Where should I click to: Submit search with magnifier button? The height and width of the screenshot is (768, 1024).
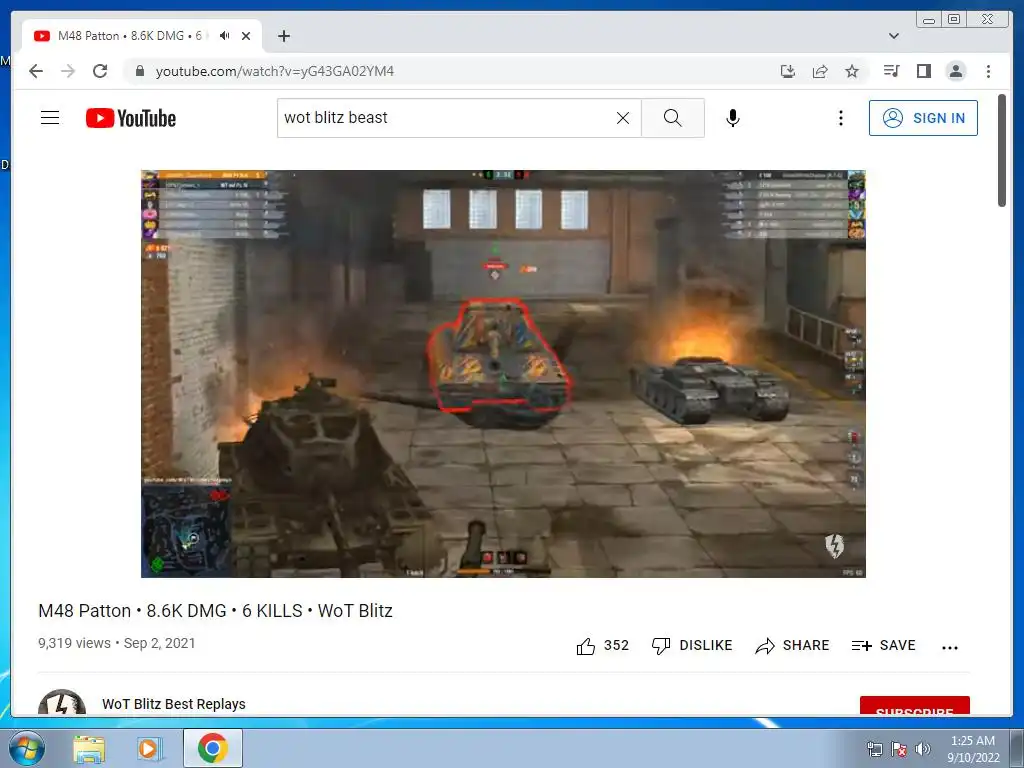click(673, 118)
